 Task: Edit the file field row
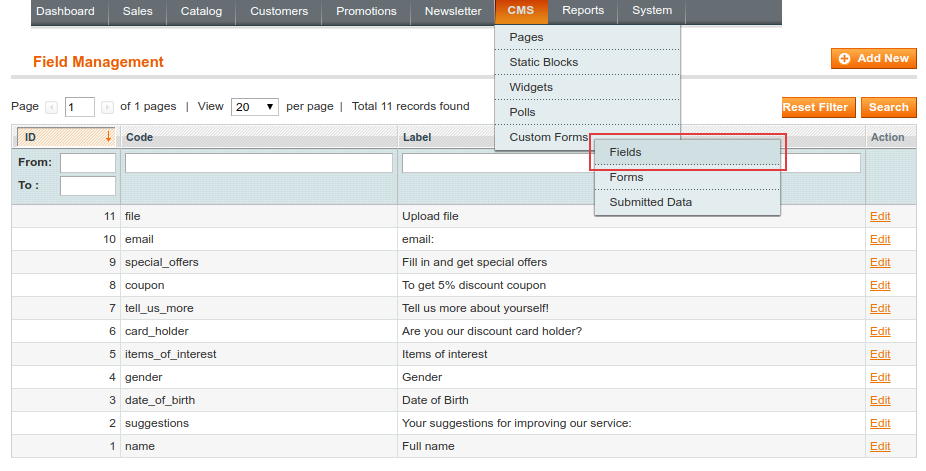click(x=880, y=216)
